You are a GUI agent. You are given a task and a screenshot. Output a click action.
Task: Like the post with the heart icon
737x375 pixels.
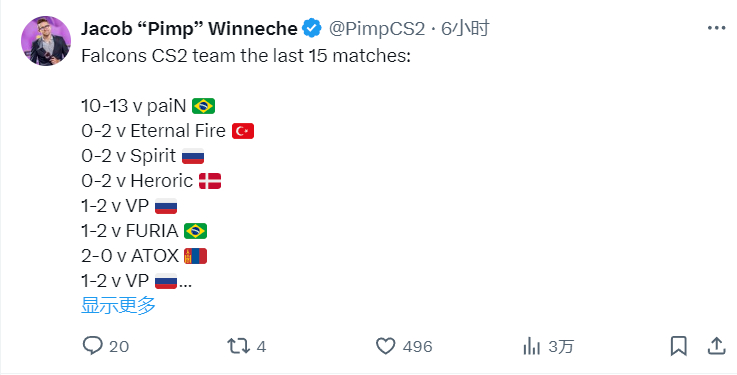click(x=385, y=346)
